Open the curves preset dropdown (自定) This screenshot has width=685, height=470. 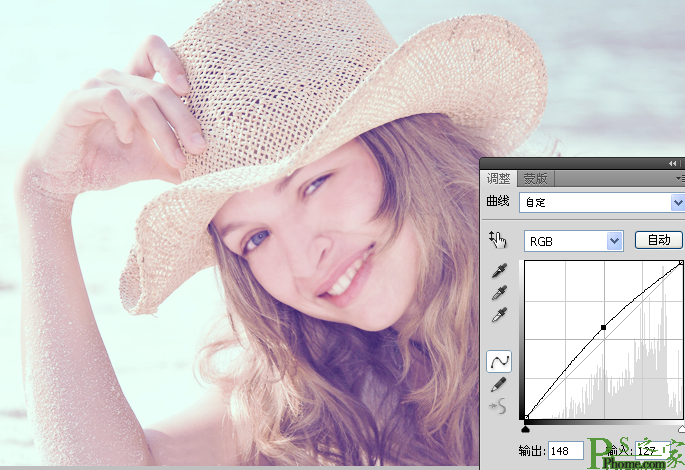click(x=600, y=202)
